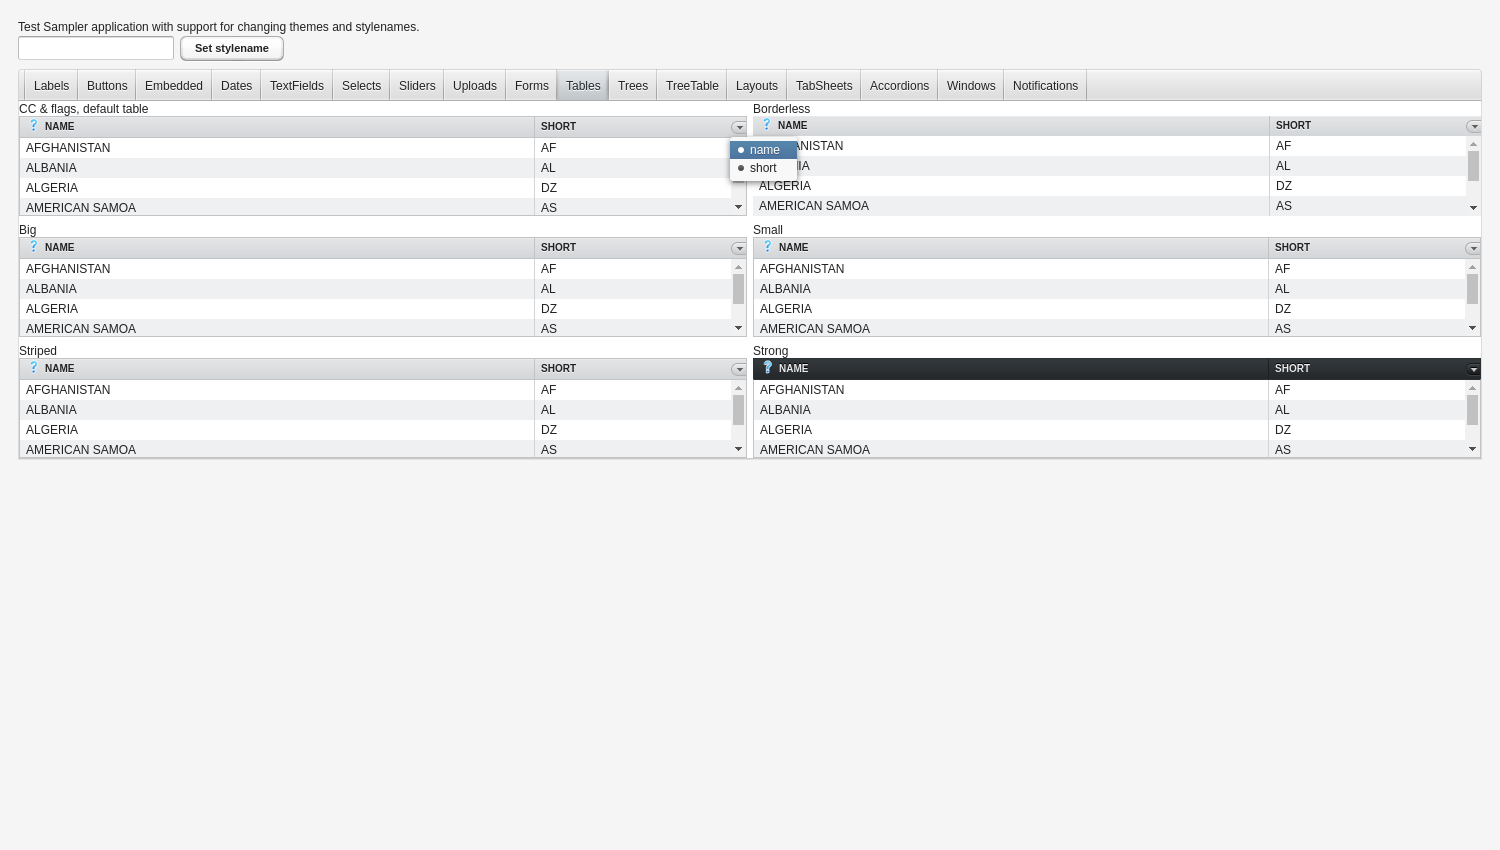Select the Tables tab
Viewport: 1500px width, 850px height.
pos(583,86)
